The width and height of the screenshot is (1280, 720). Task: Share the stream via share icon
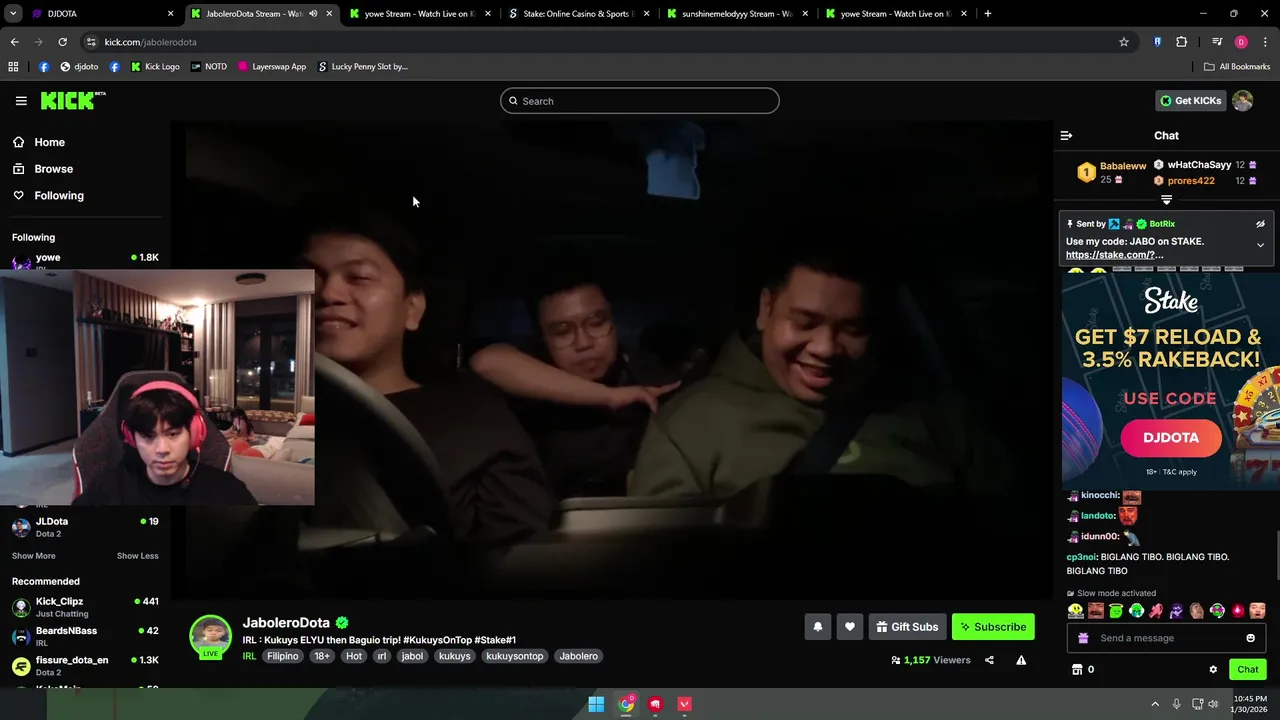(x=989, y=660)
